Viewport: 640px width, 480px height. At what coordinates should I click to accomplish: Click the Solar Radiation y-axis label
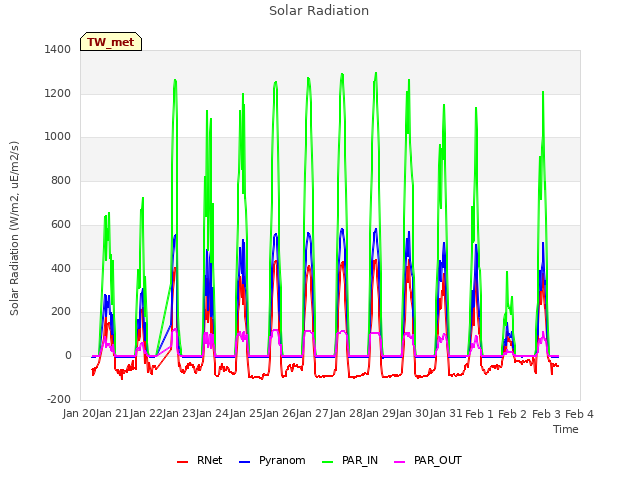click(14, 228)
